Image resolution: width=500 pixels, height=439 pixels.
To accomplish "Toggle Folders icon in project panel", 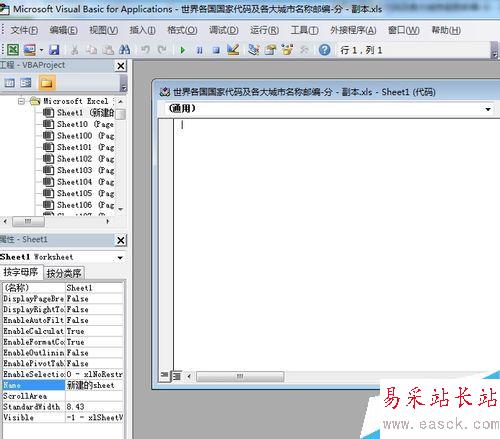I will (47, 82).
